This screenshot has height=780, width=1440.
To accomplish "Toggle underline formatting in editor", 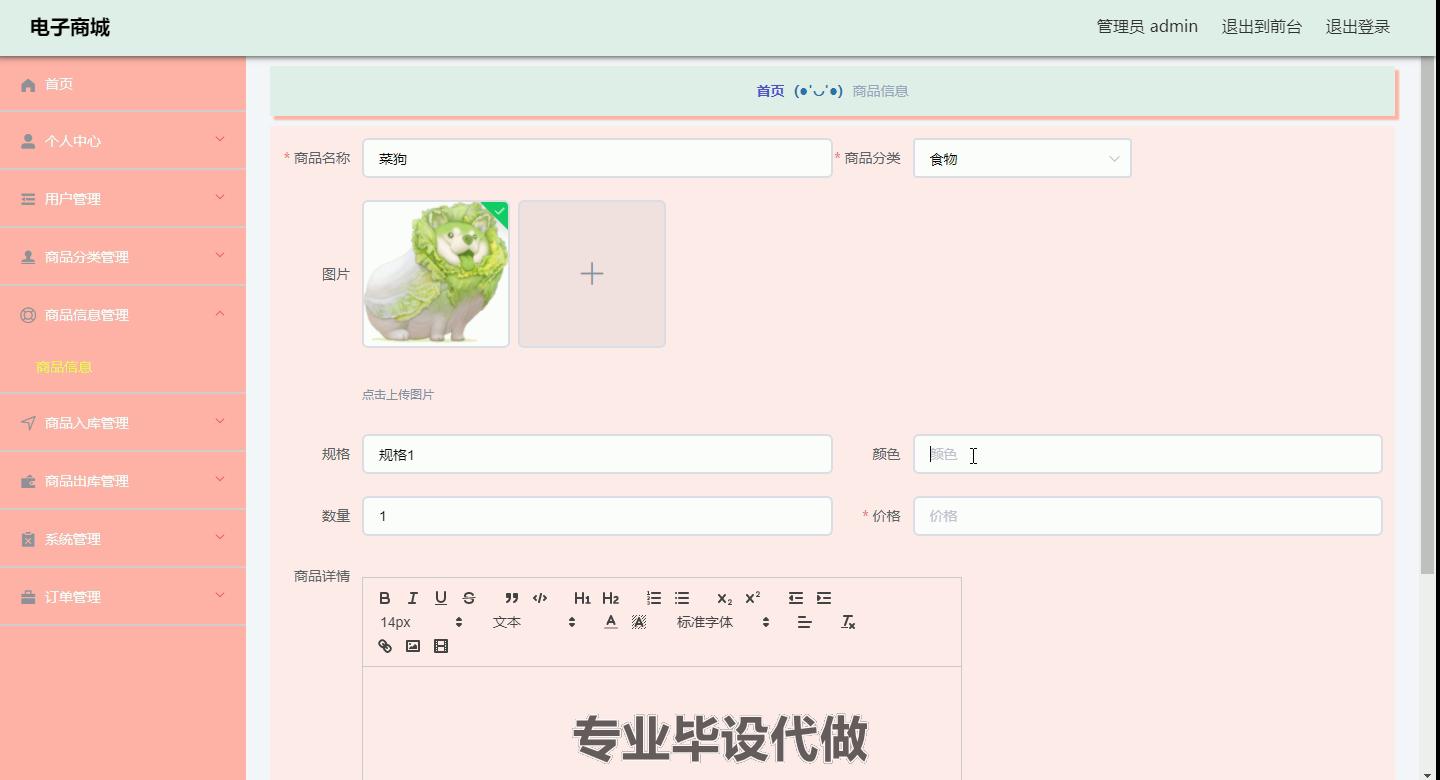I will (x=441, y=598).
